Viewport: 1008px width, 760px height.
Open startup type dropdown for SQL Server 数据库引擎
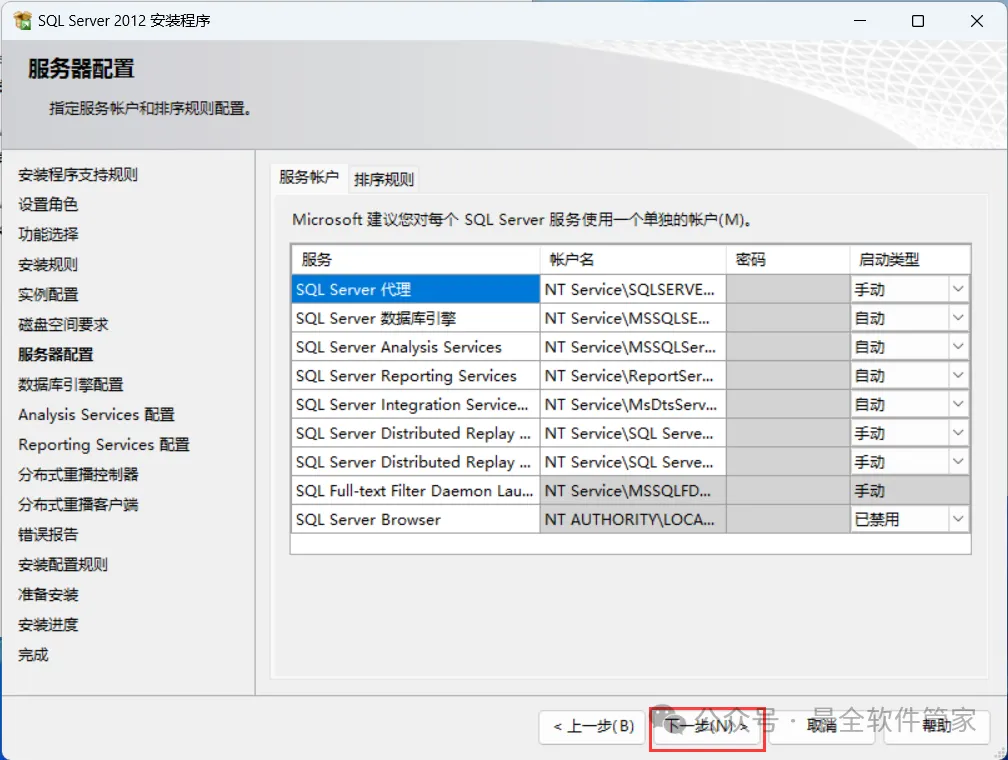coord(958,318)
